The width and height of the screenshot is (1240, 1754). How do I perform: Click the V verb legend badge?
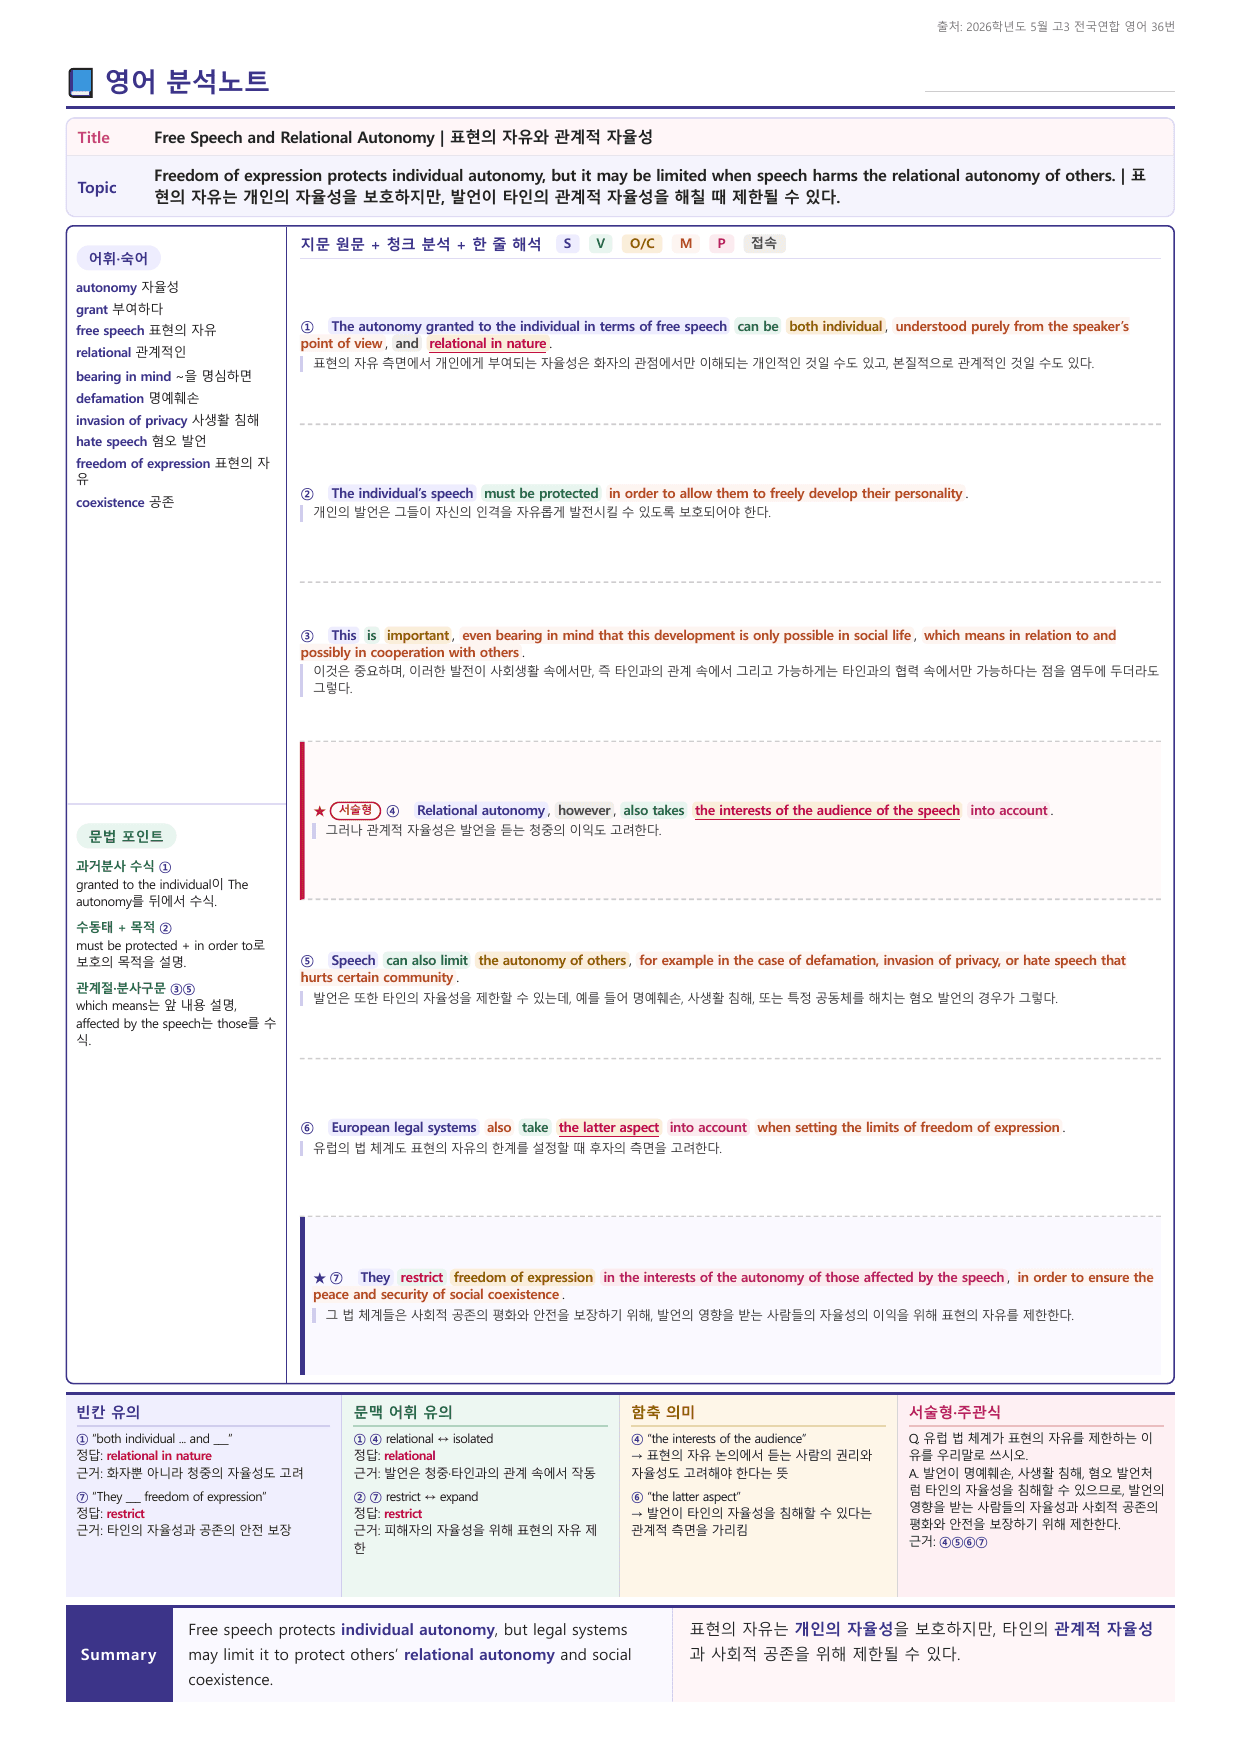pyautogui.click(x=601, y=243)
